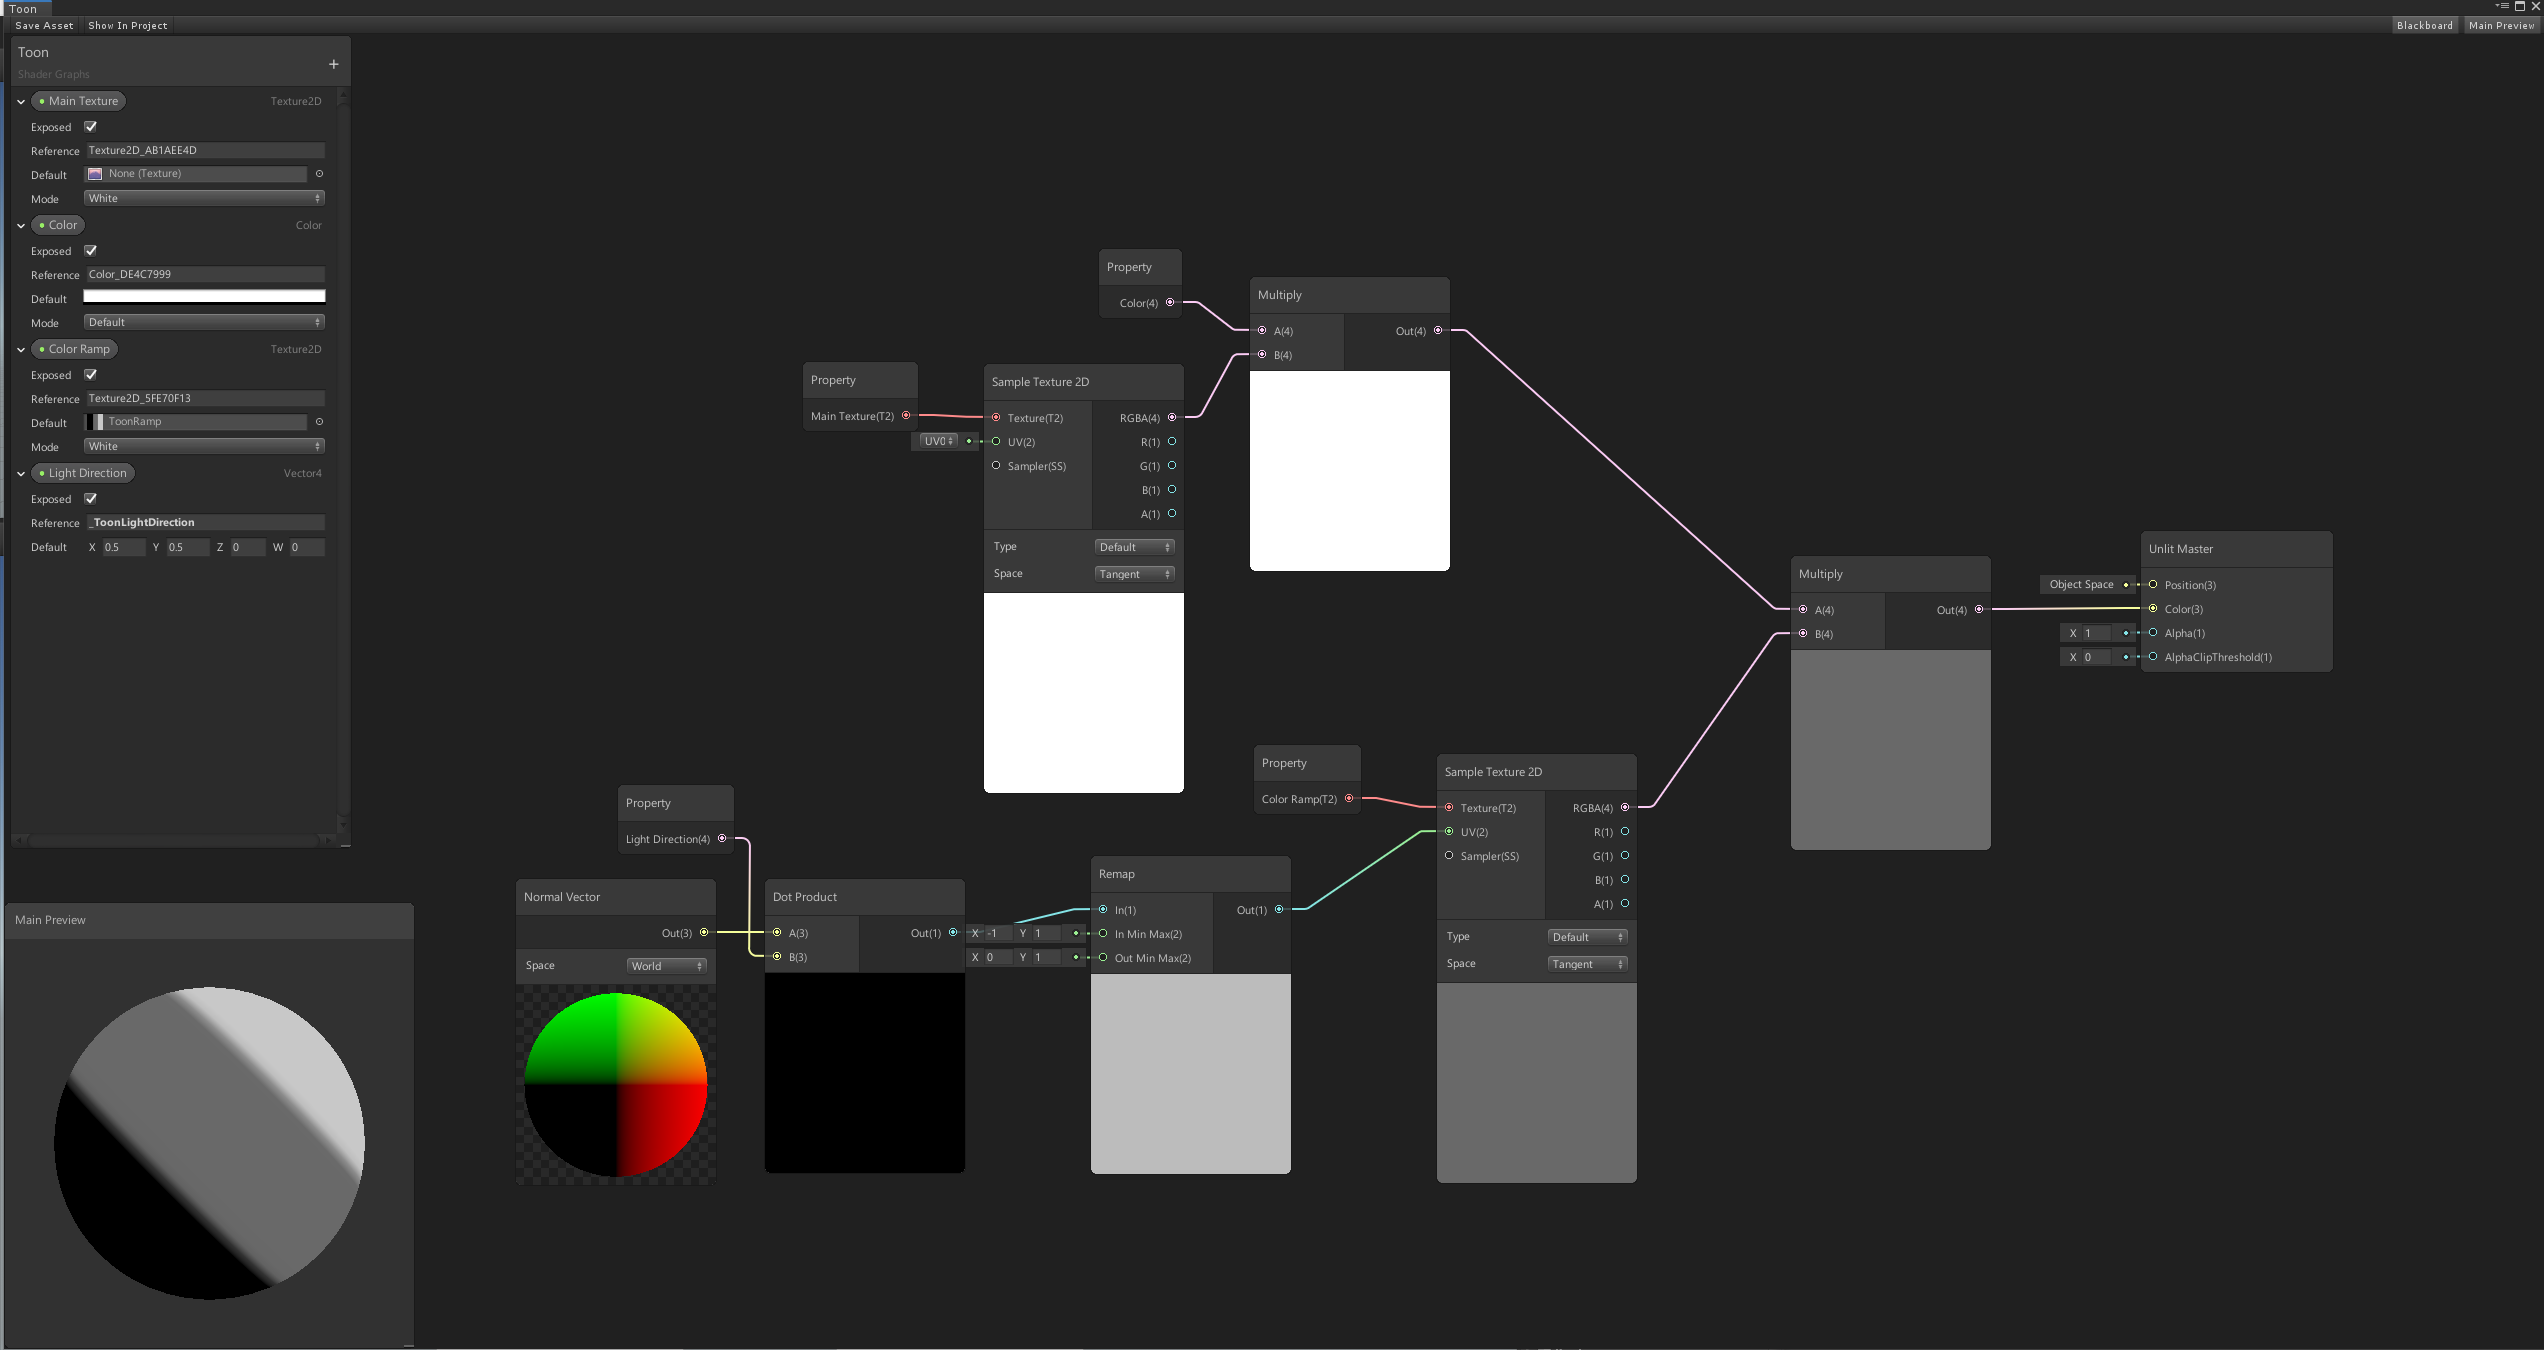Screen dimensions: 2544x1350
Task: Open the white Color default swatch
Action: coord(204,297)
